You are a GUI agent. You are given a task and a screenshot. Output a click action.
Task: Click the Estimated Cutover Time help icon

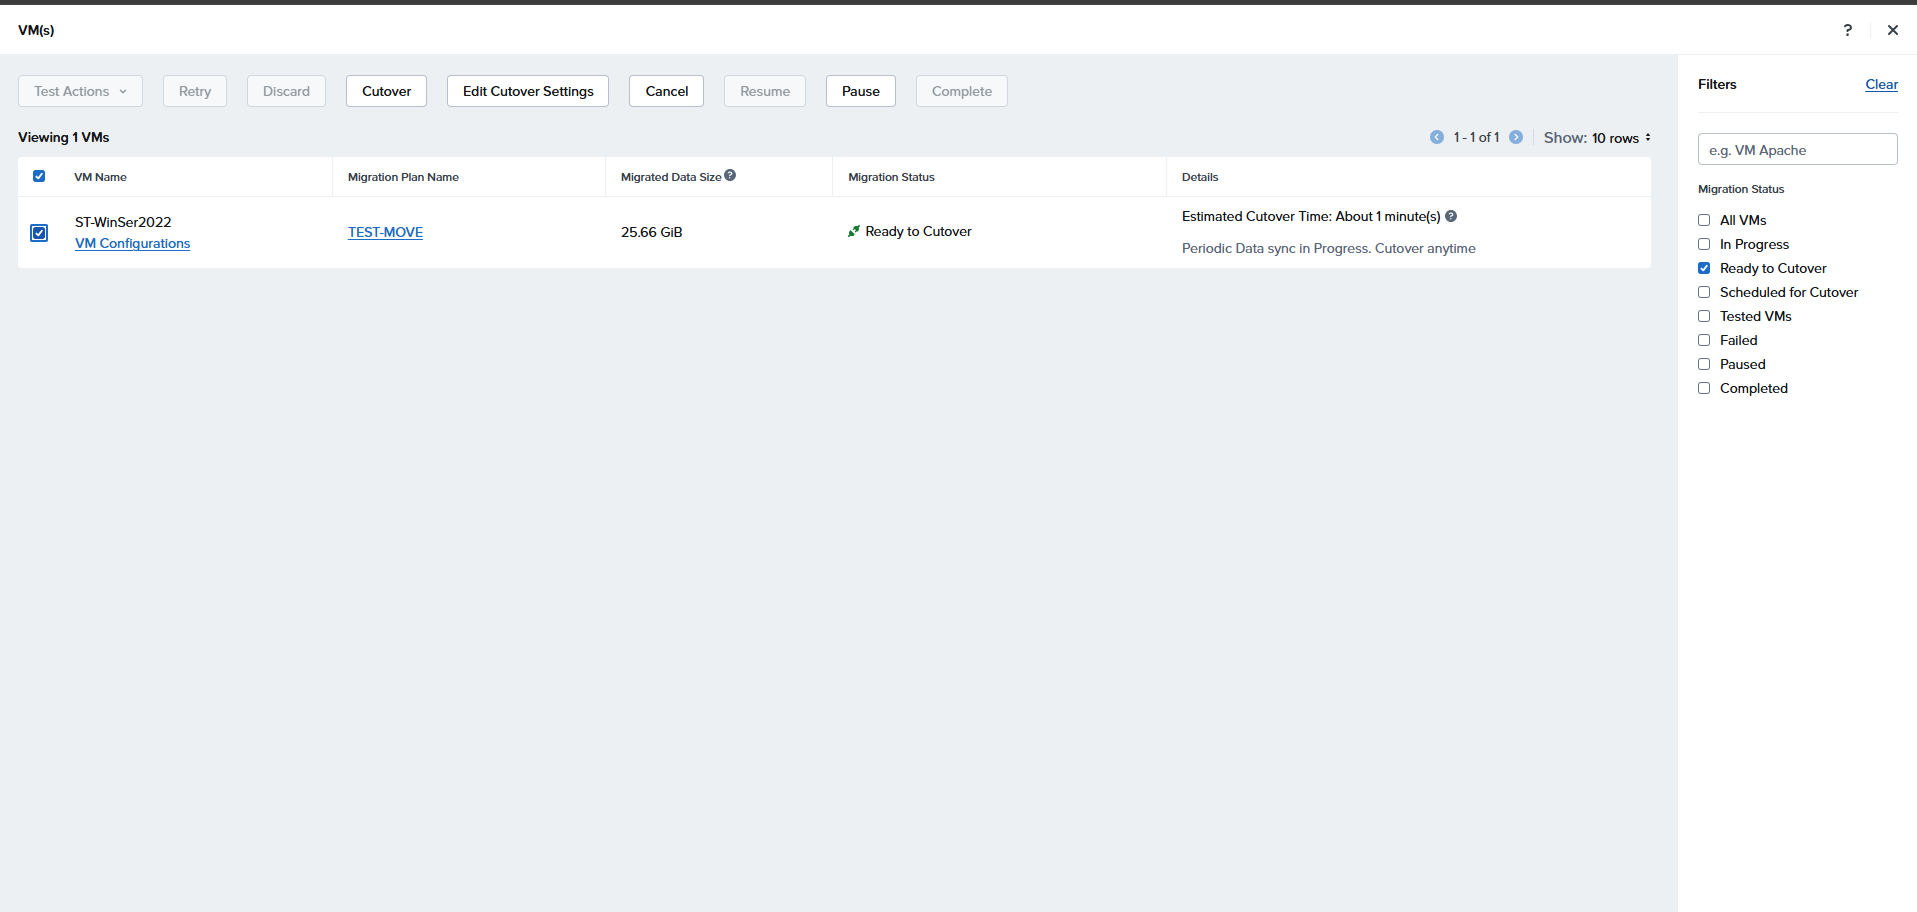coord(1451,216)
